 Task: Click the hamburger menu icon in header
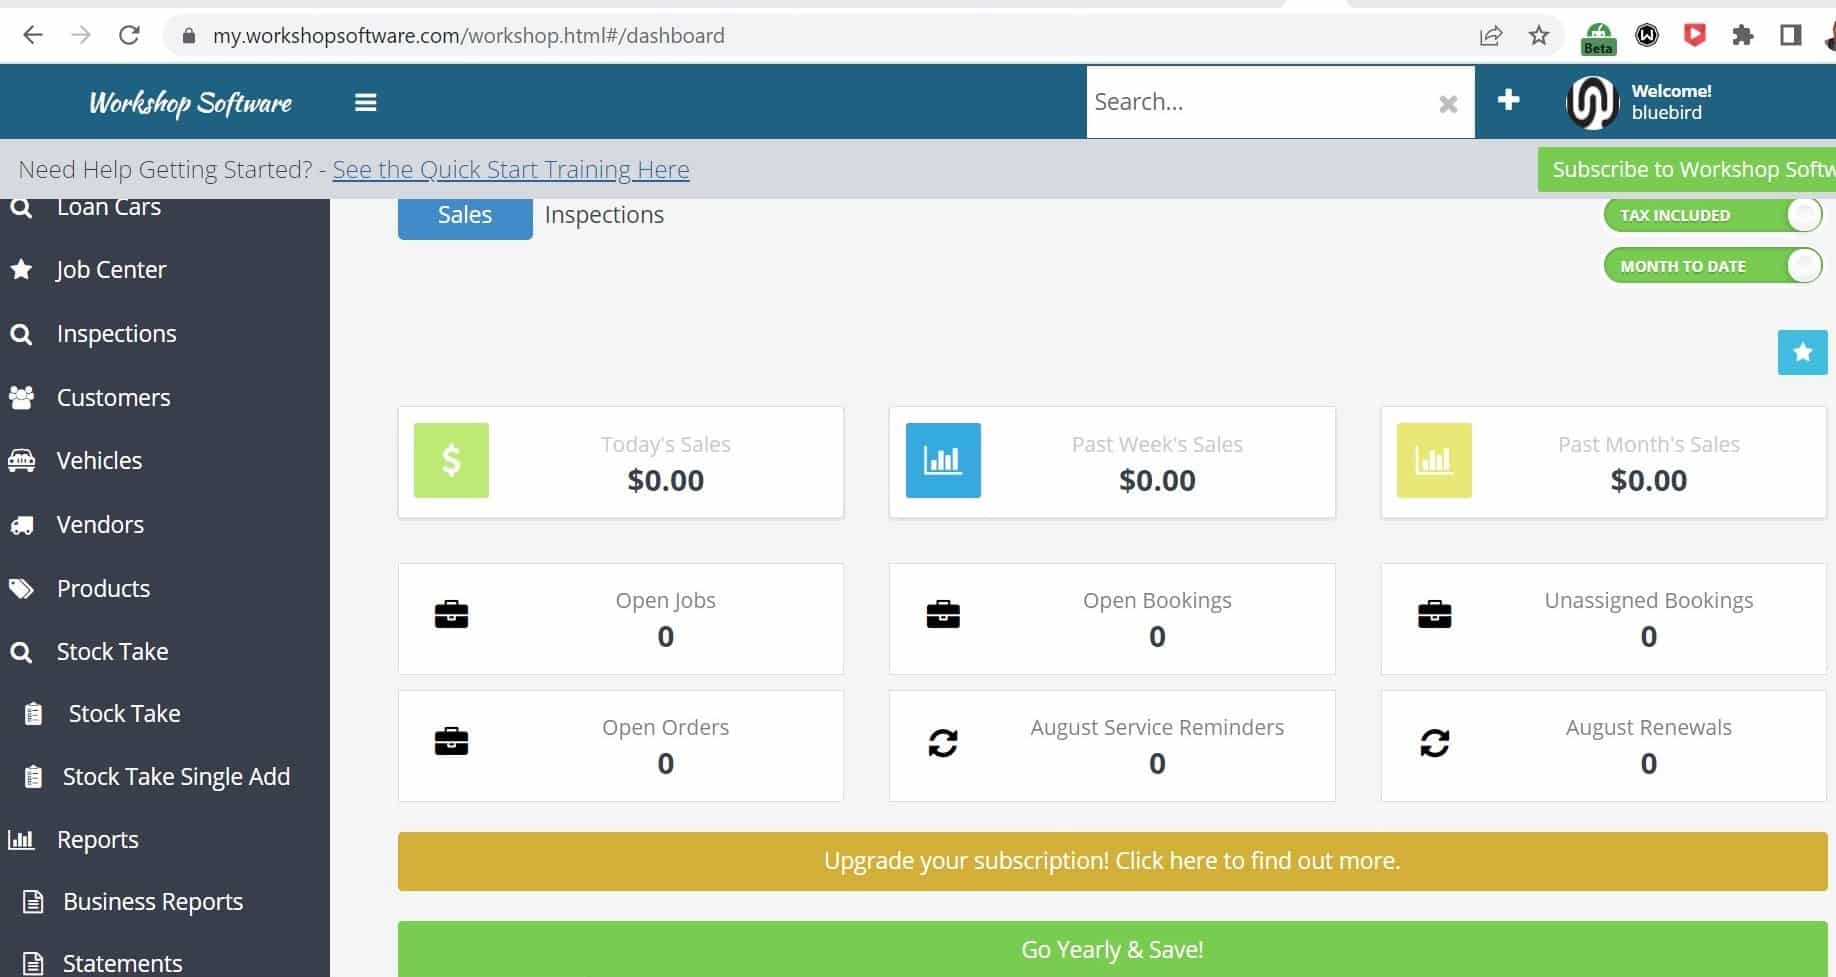pyautogui.click(x=365, y=102)
